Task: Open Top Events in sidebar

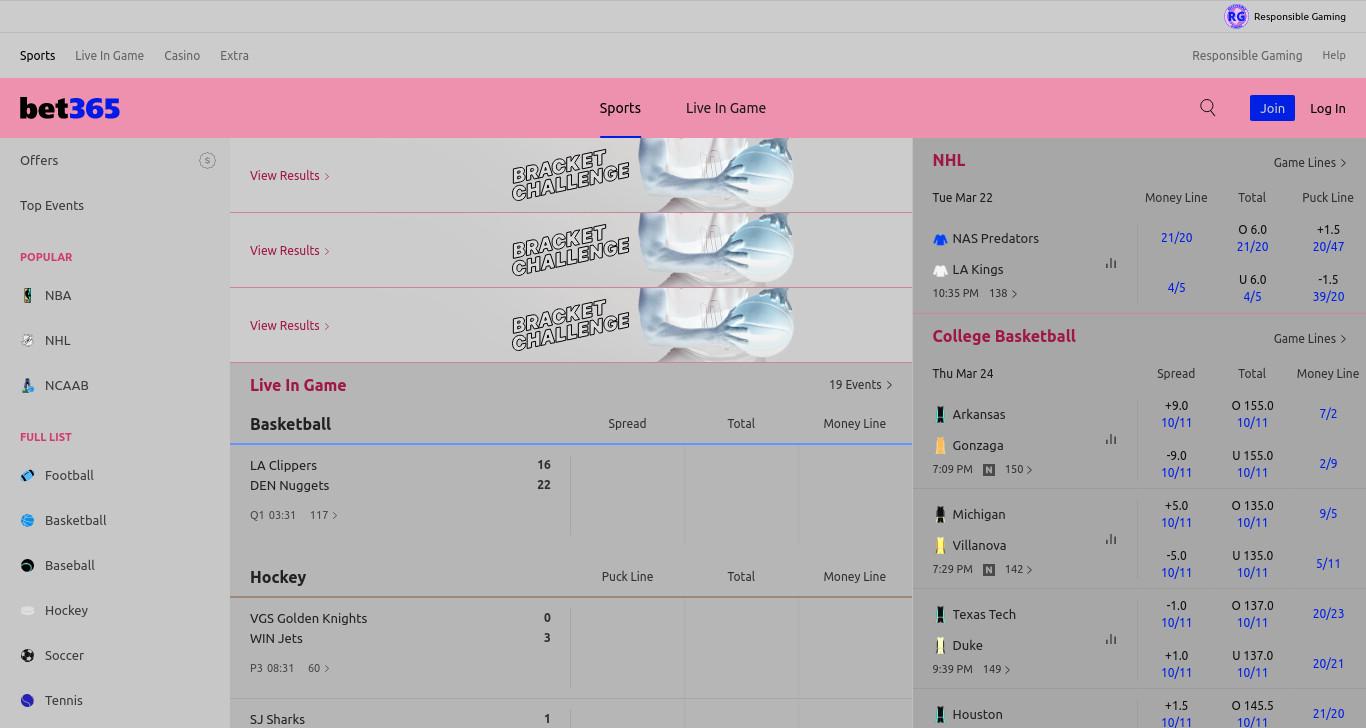Action: click(52, 205)
